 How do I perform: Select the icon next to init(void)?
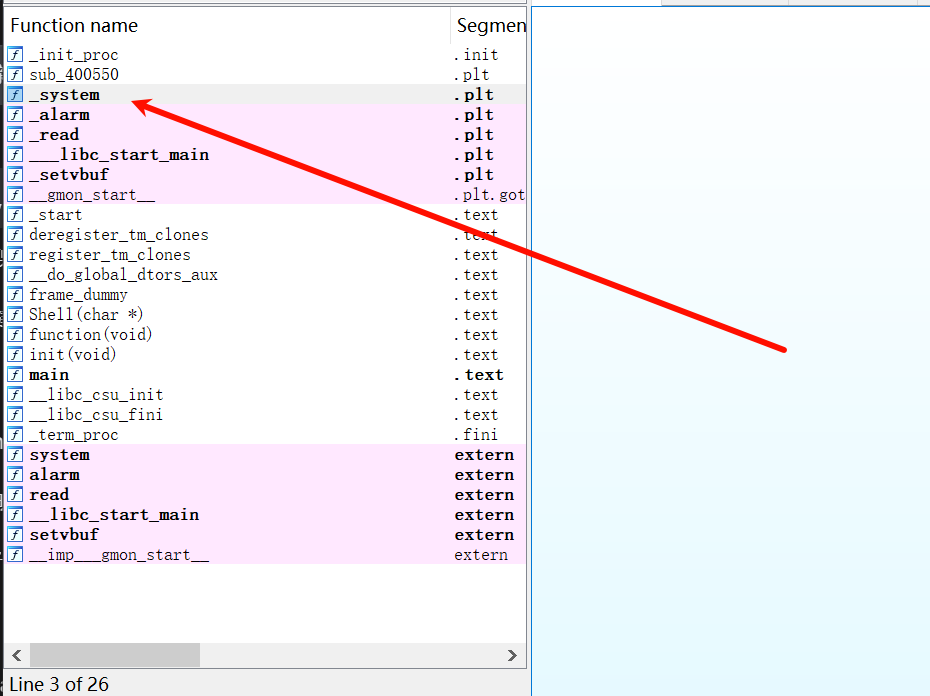(x=15, y=355)
